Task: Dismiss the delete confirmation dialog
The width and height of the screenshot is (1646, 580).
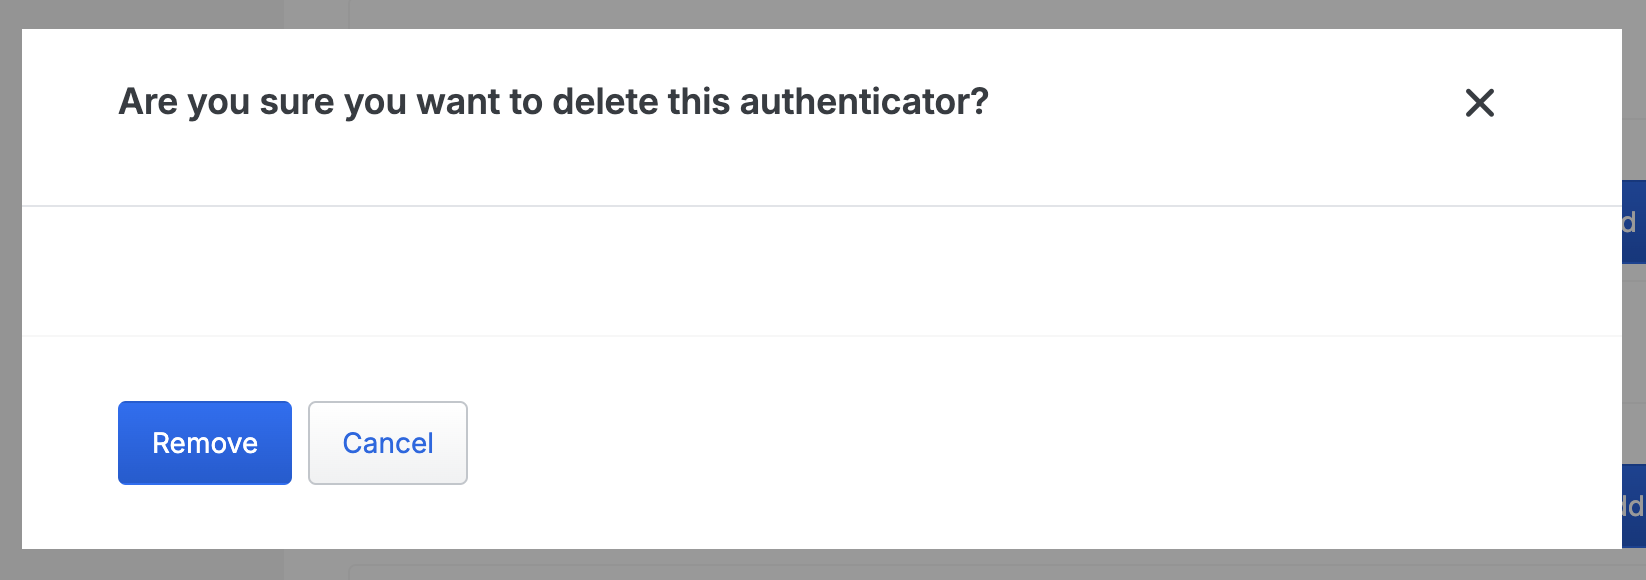Action: coord(1481,103)
